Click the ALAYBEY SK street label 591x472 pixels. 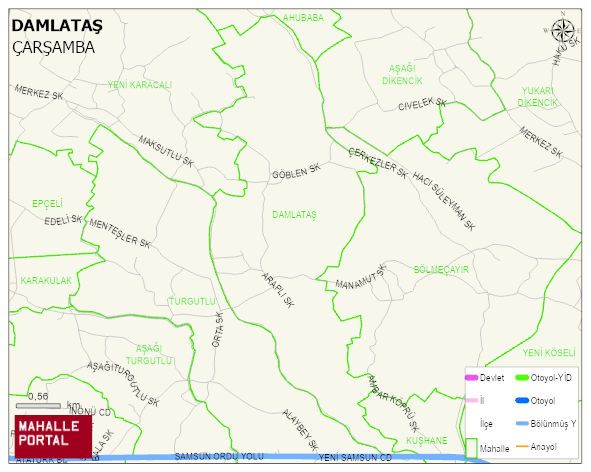[300, 430]
